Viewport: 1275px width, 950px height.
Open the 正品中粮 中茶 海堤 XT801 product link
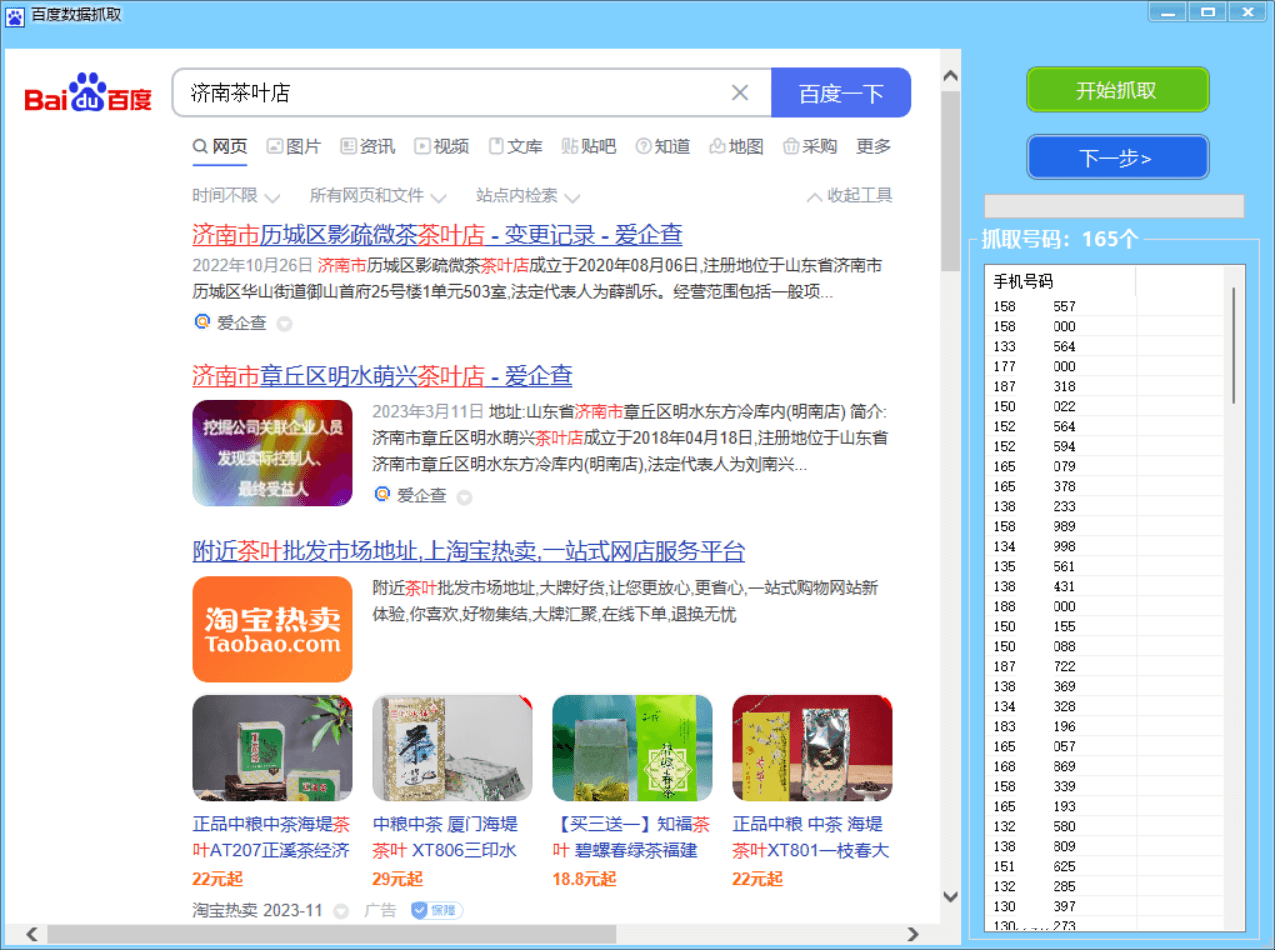click(x=811, y=837)
